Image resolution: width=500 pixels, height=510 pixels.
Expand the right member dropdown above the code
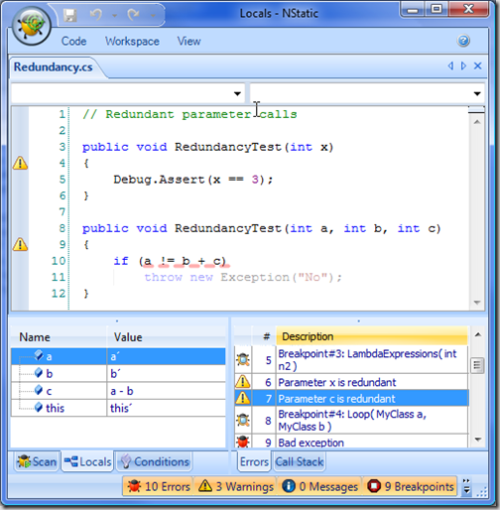click(x=477, y=94)
